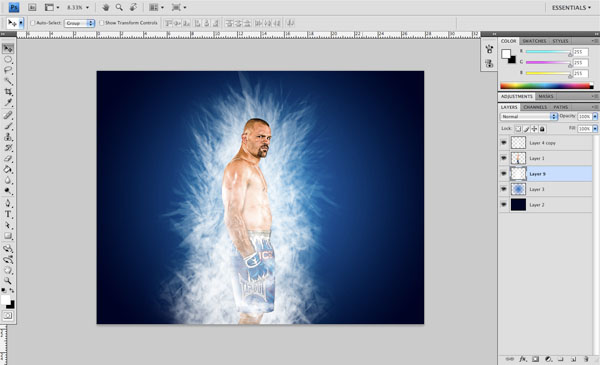This screenshot has width=600, height=365.
Task: Select the Paint Bucket tool
Action: [x=8, y=169]
